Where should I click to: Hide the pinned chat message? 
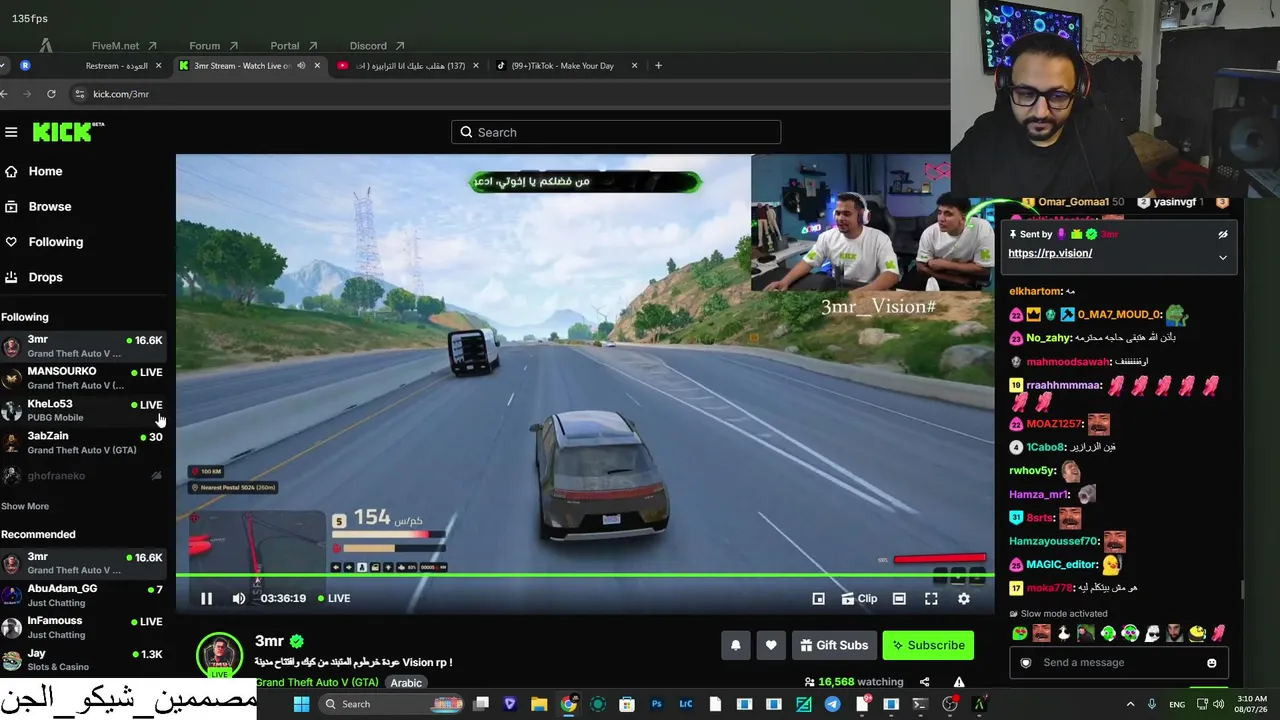1222,234
